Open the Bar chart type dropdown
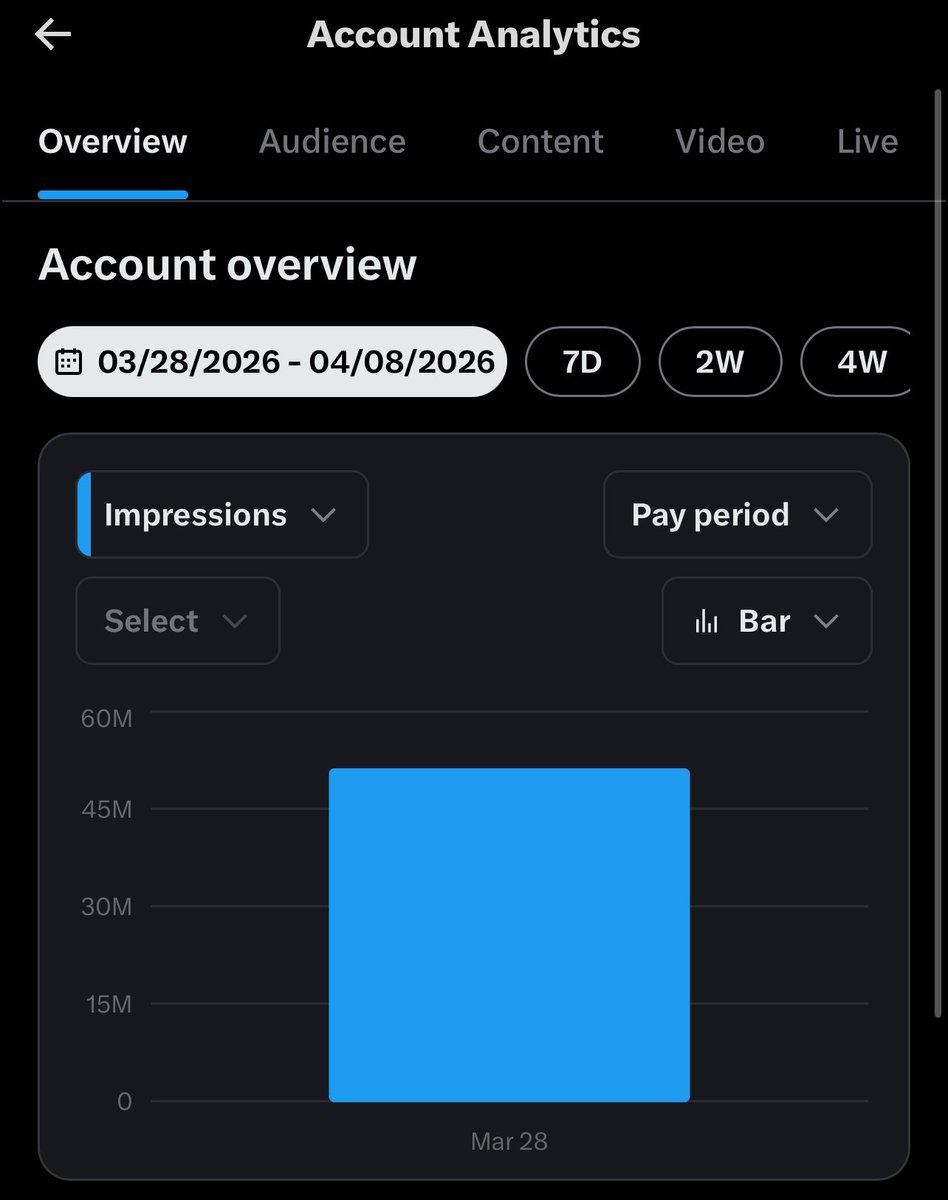Viewport: 948px width, 1200px height. tap(767, 621)
